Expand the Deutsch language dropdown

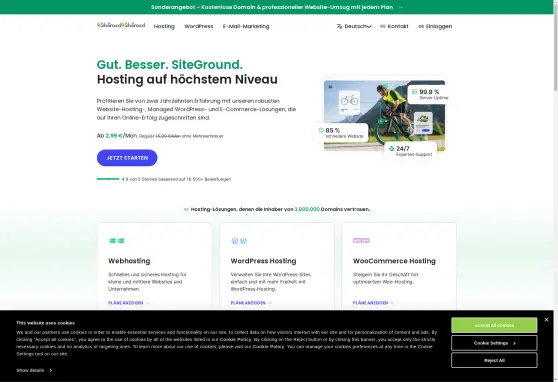coord(357,26)
